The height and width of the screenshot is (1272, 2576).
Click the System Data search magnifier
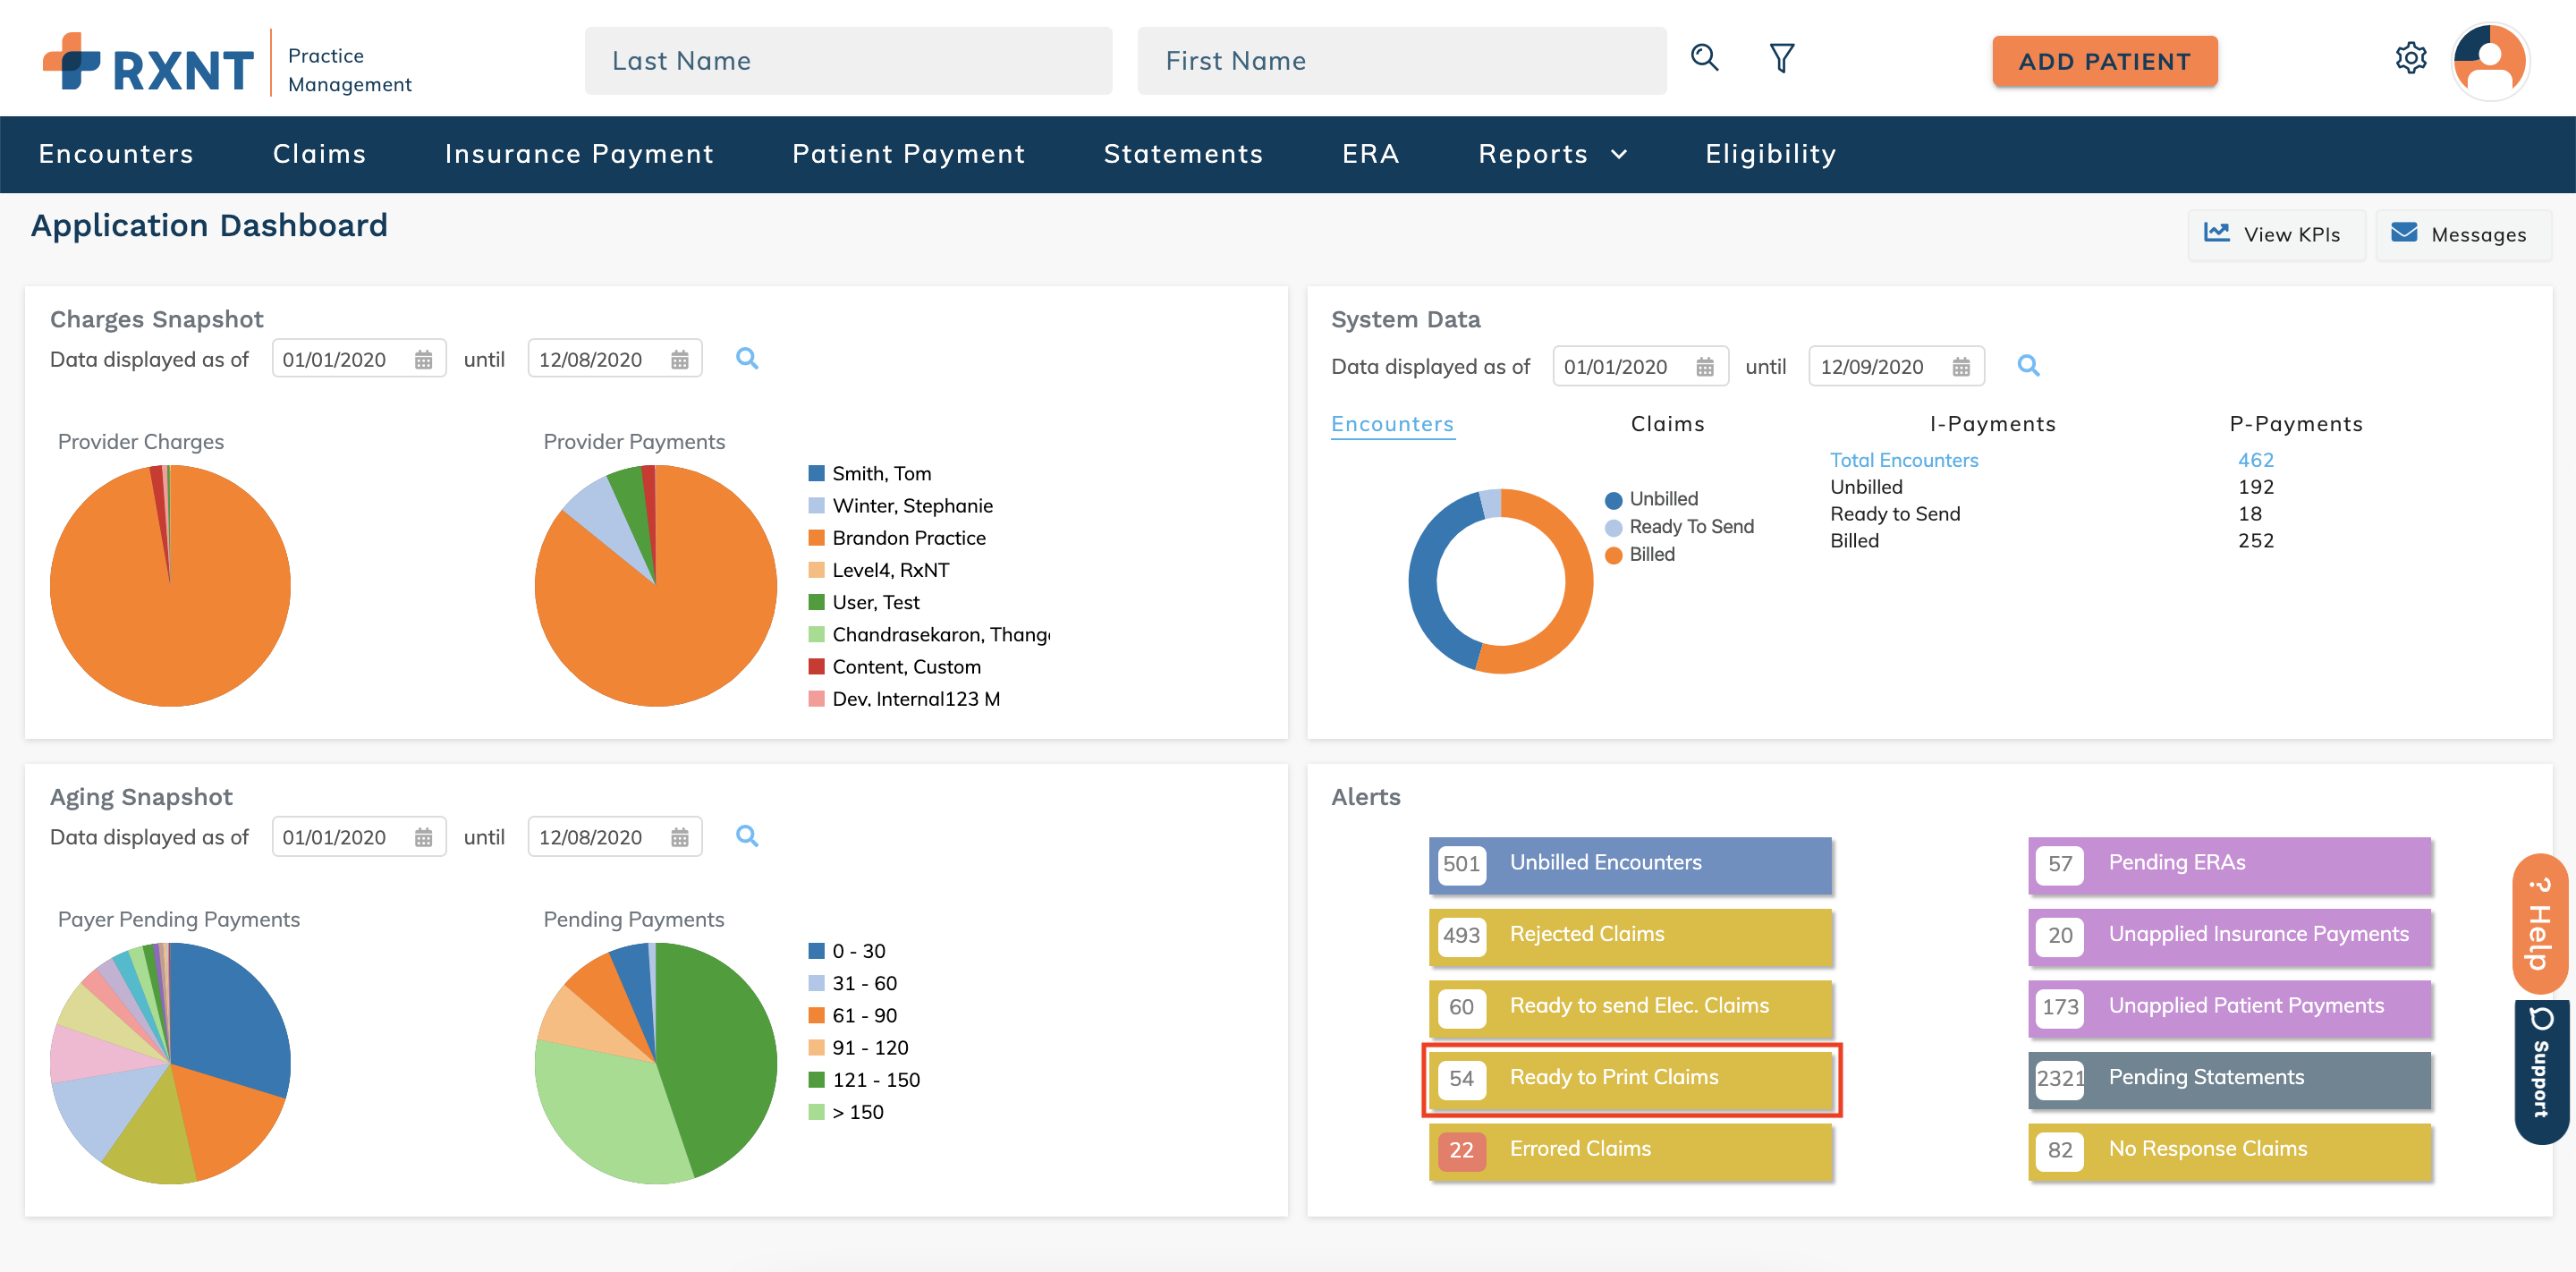click(2027, 366)
